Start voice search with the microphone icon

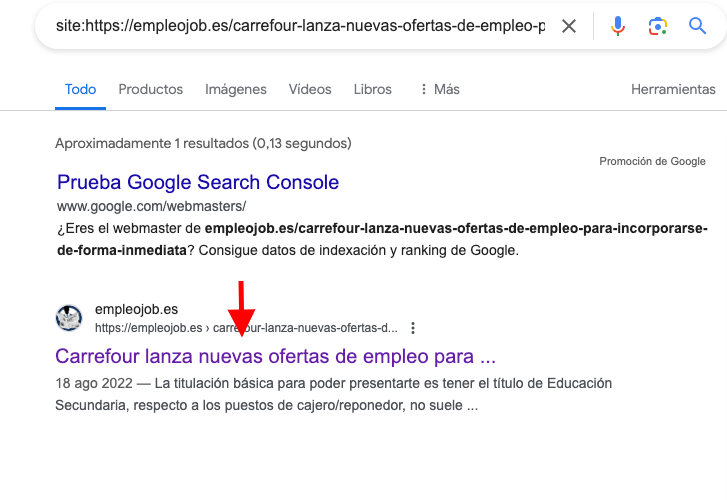coord(618,26)
